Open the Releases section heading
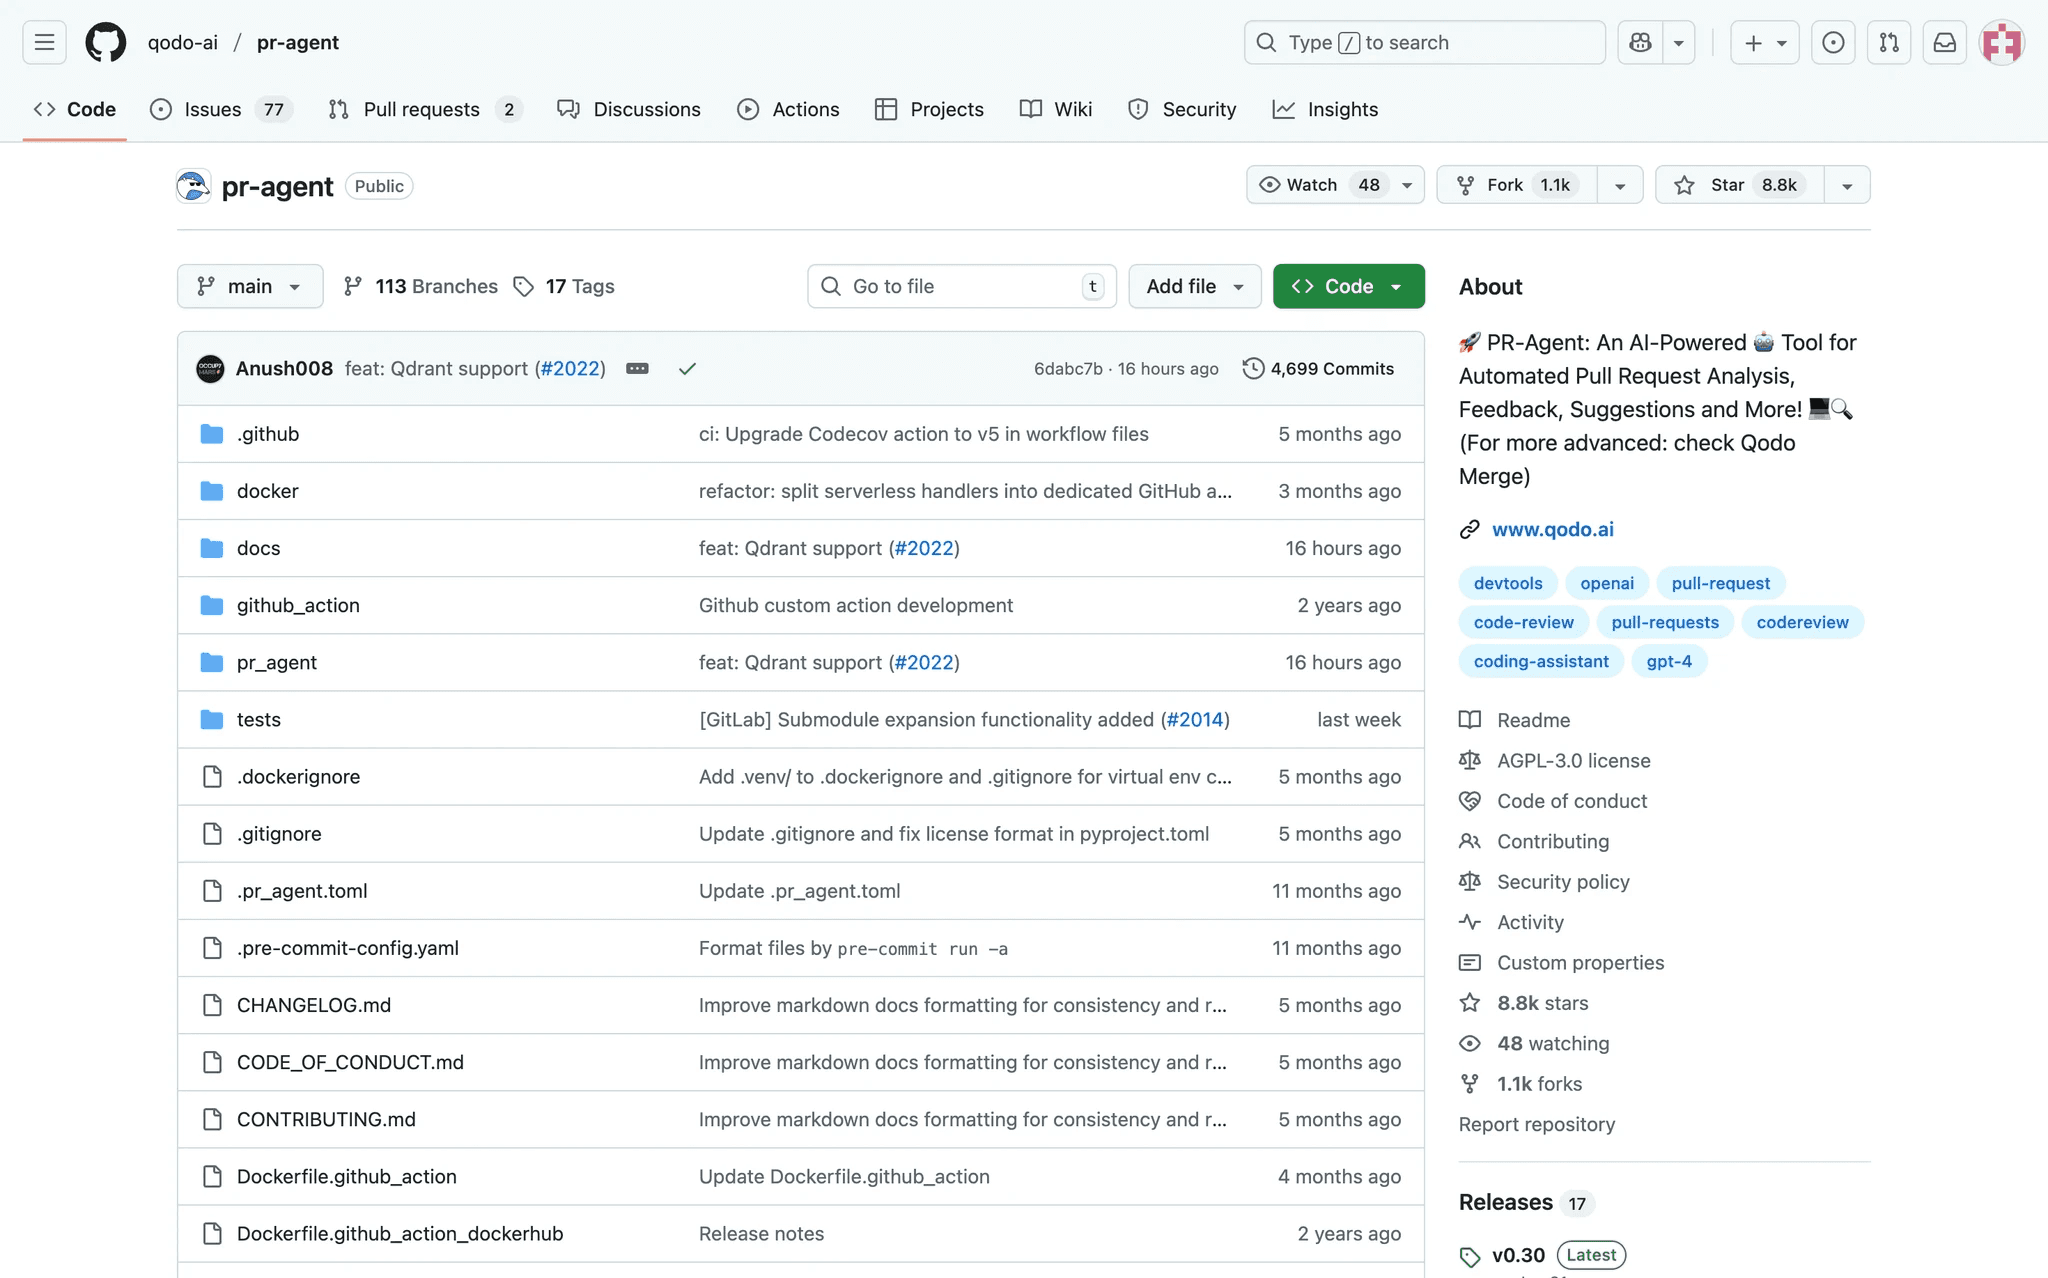The height and width of the screenshot is (1278, 2048). (x=1506, y=1203)
